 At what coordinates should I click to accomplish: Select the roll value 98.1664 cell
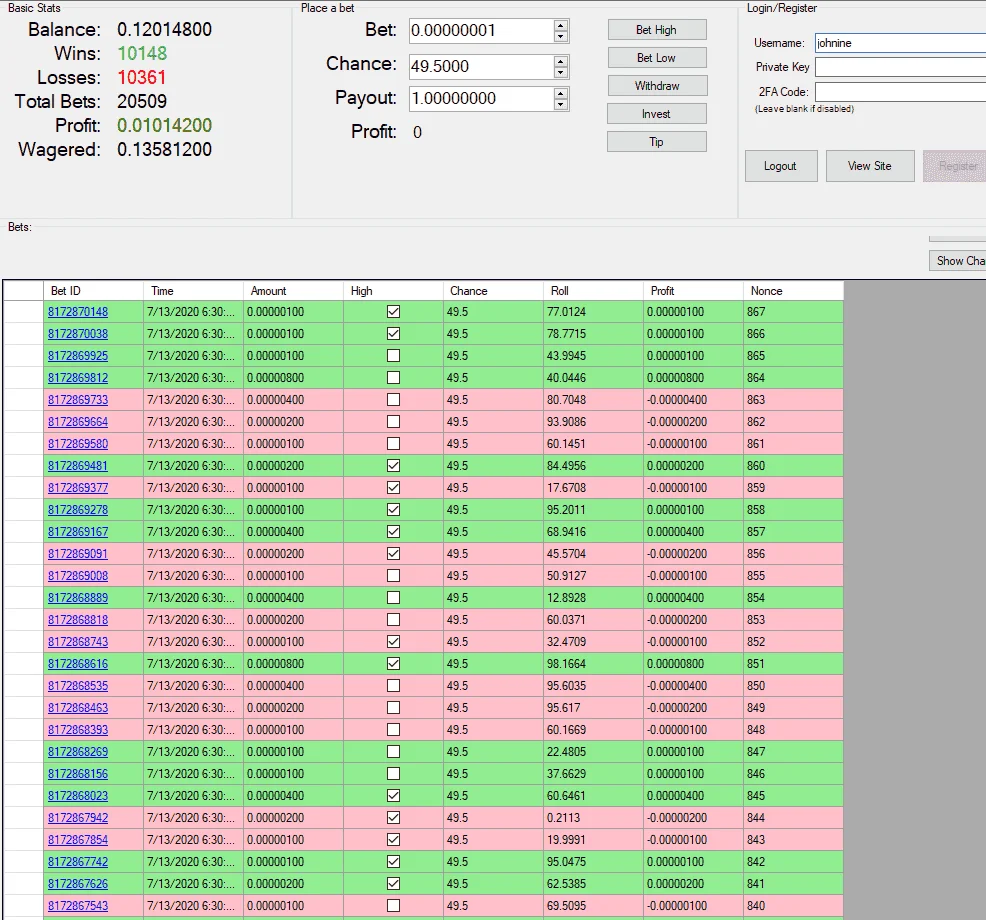tap(594, 664)
